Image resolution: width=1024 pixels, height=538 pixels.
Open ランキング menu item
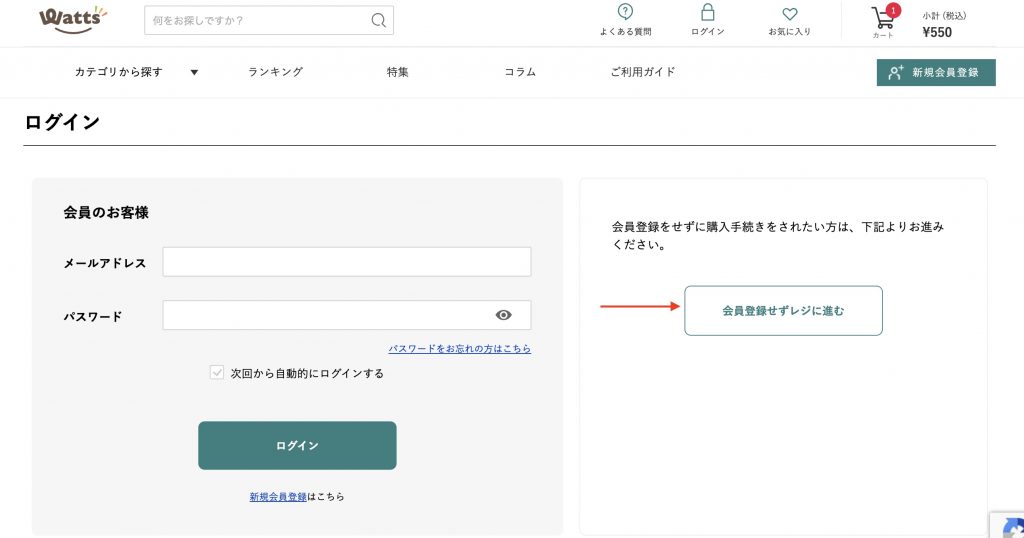(275, 72)
